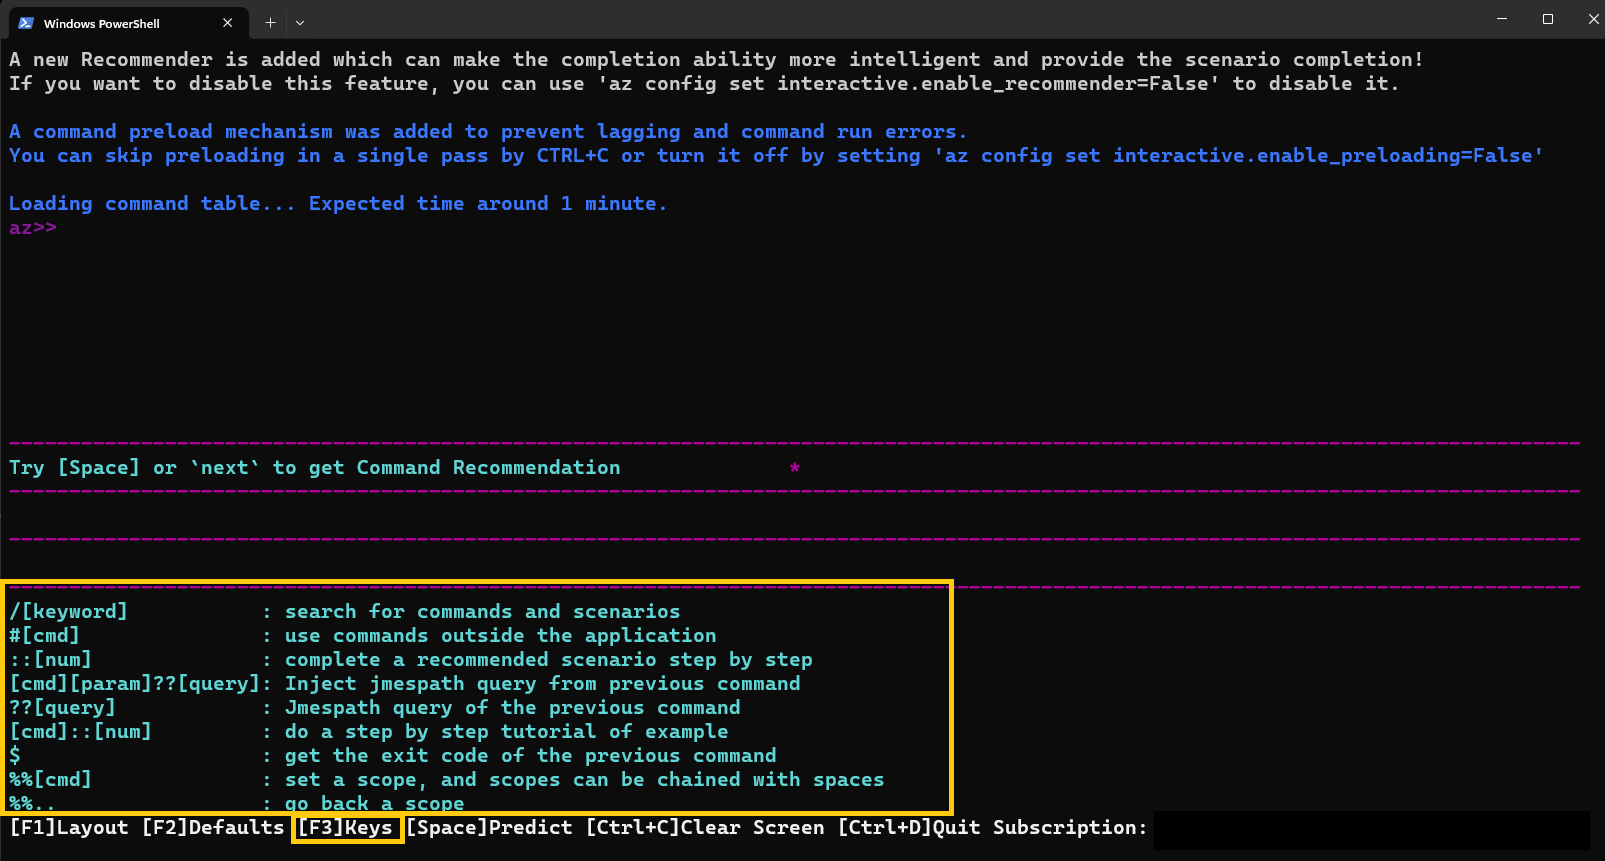This screenshot has width=1605, height=861.
Task: Click the [Ctrl+C]Clear Screen footer entry
Action: [705, 828]
